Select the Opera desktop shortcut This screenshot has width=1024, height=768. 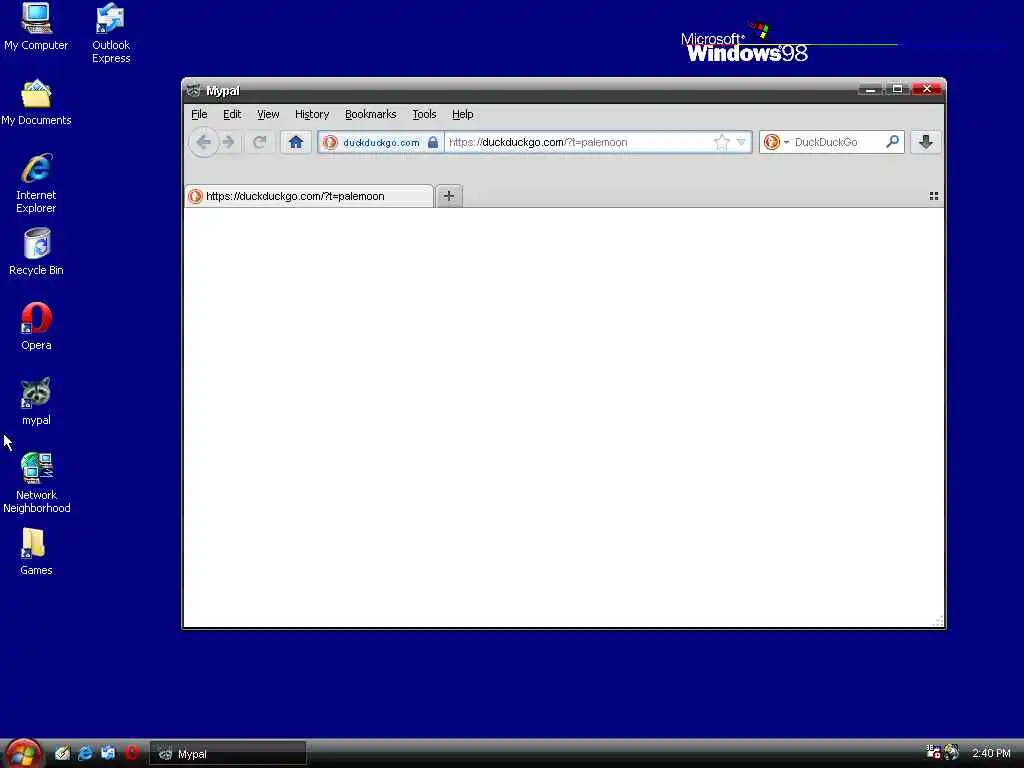[x=36, y=327]
